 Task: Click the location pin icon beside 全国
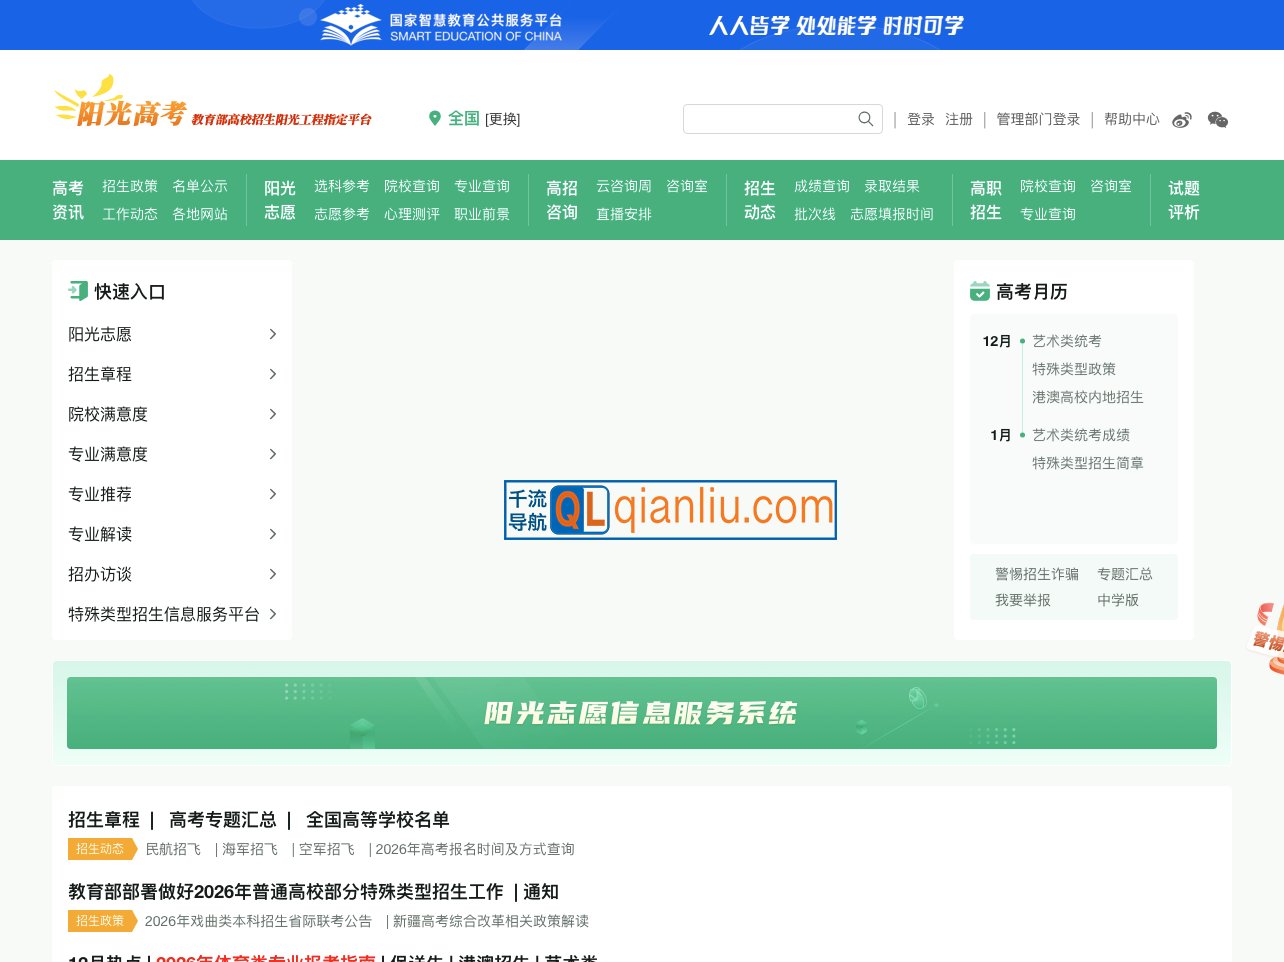click(x=435, y=118)
